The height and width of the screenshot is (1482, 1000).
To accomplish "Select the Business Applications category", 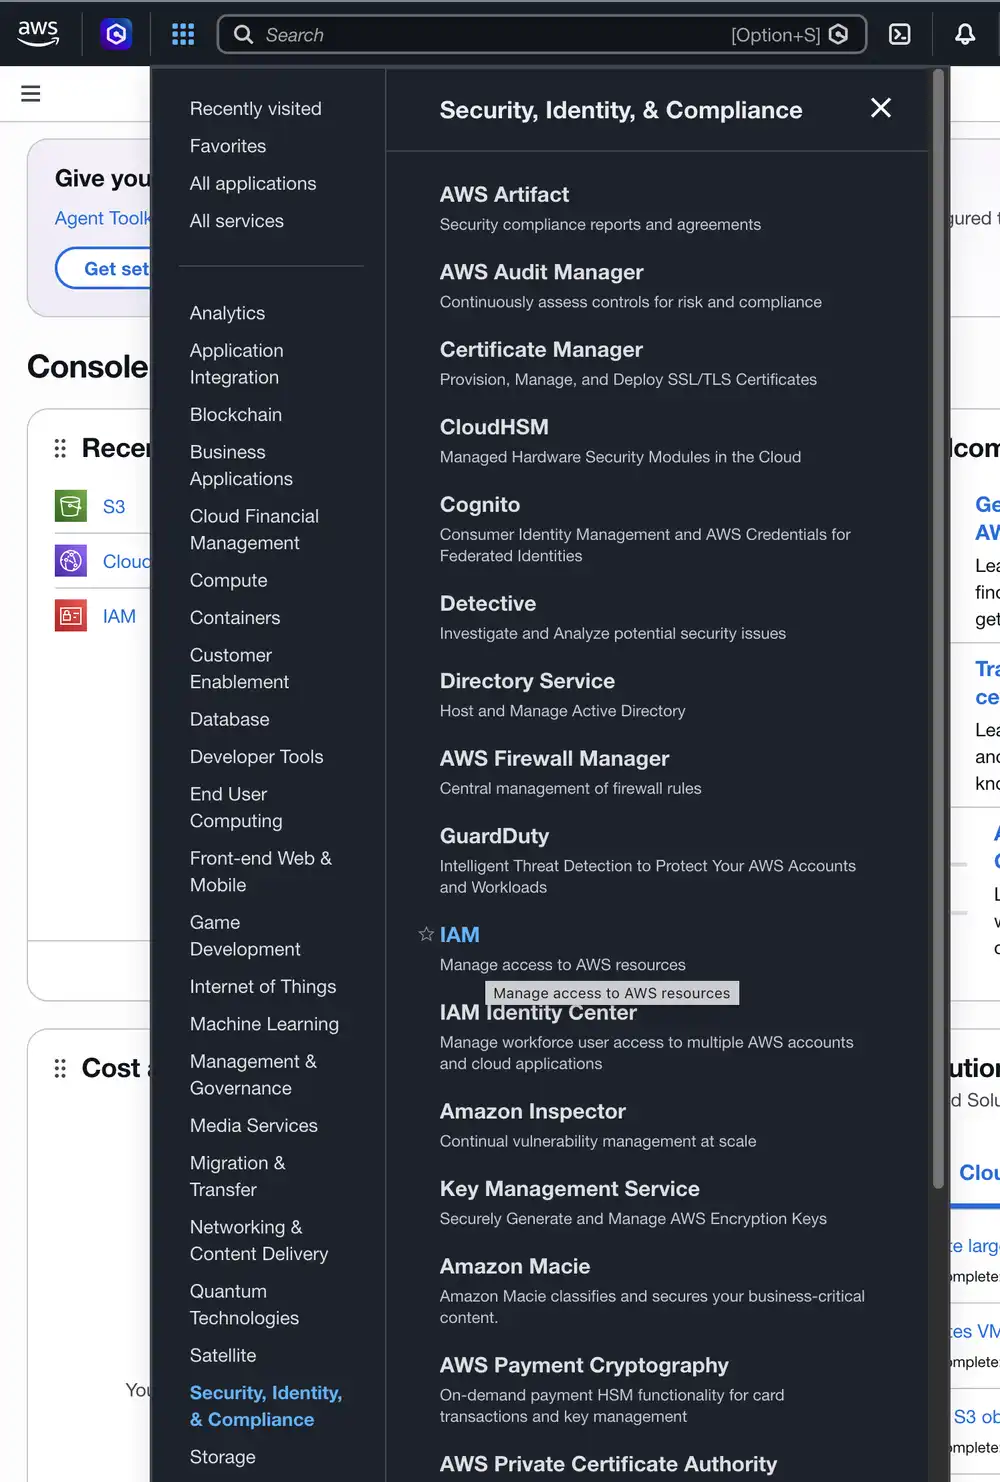I will pyautogui.click(x=241, y=466).
